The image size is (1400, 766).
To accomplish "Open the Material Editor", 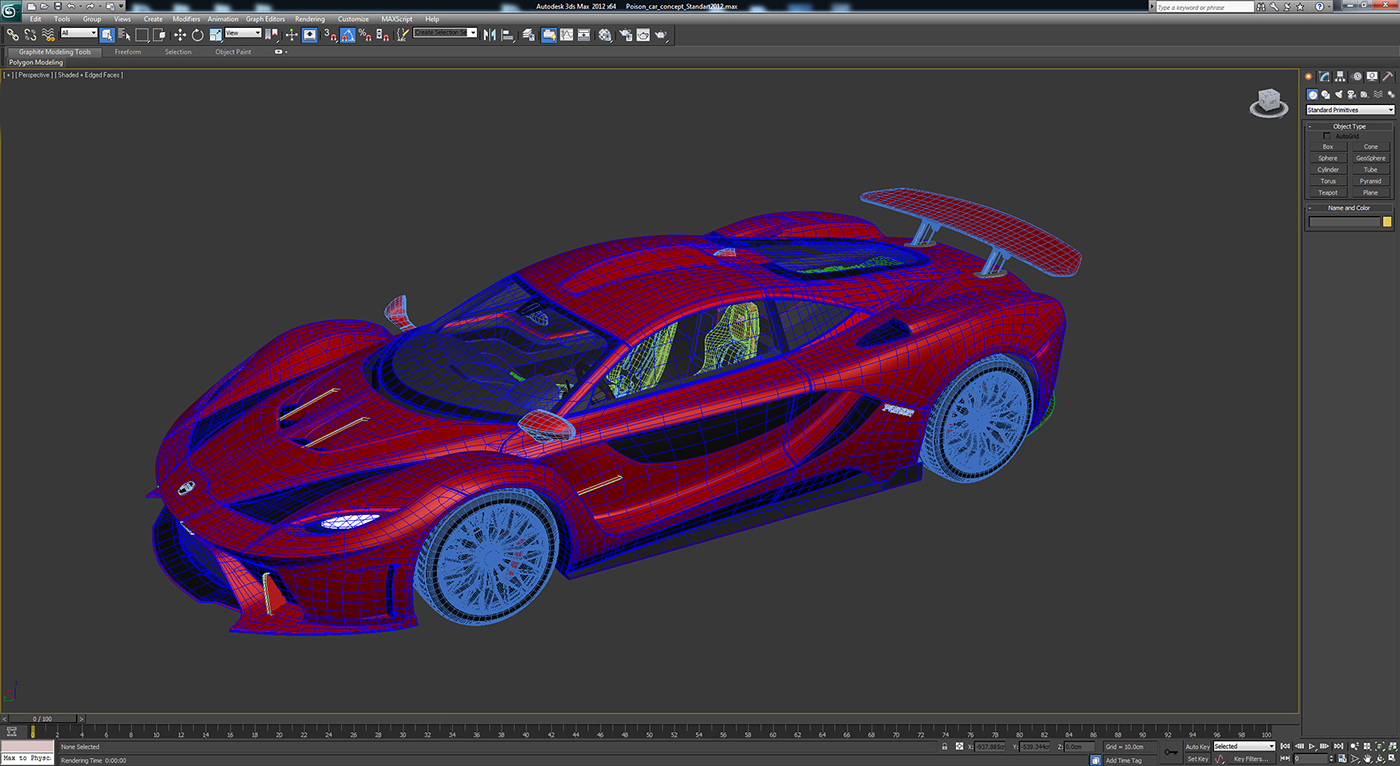I will coord(605,35).
